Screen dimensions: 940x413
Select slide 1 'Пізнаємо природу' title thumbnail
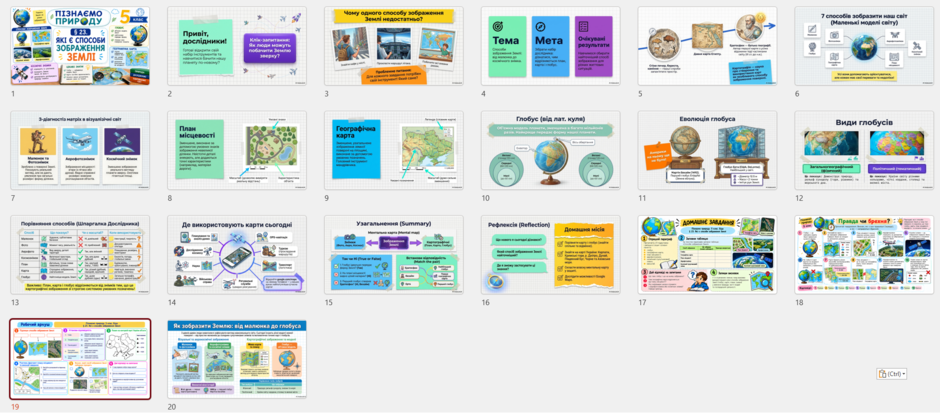(80, 46)
